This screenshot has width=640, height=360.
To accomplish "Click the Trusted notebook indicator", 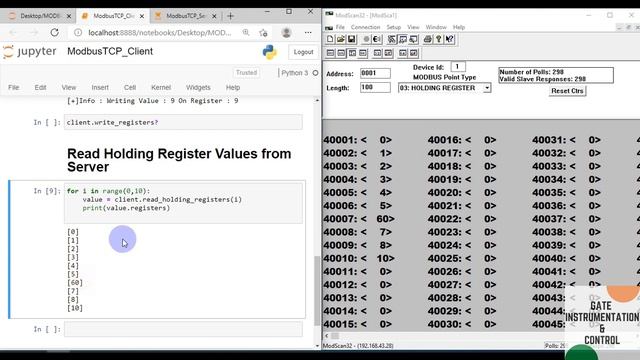I will click(x=246, y=73).
